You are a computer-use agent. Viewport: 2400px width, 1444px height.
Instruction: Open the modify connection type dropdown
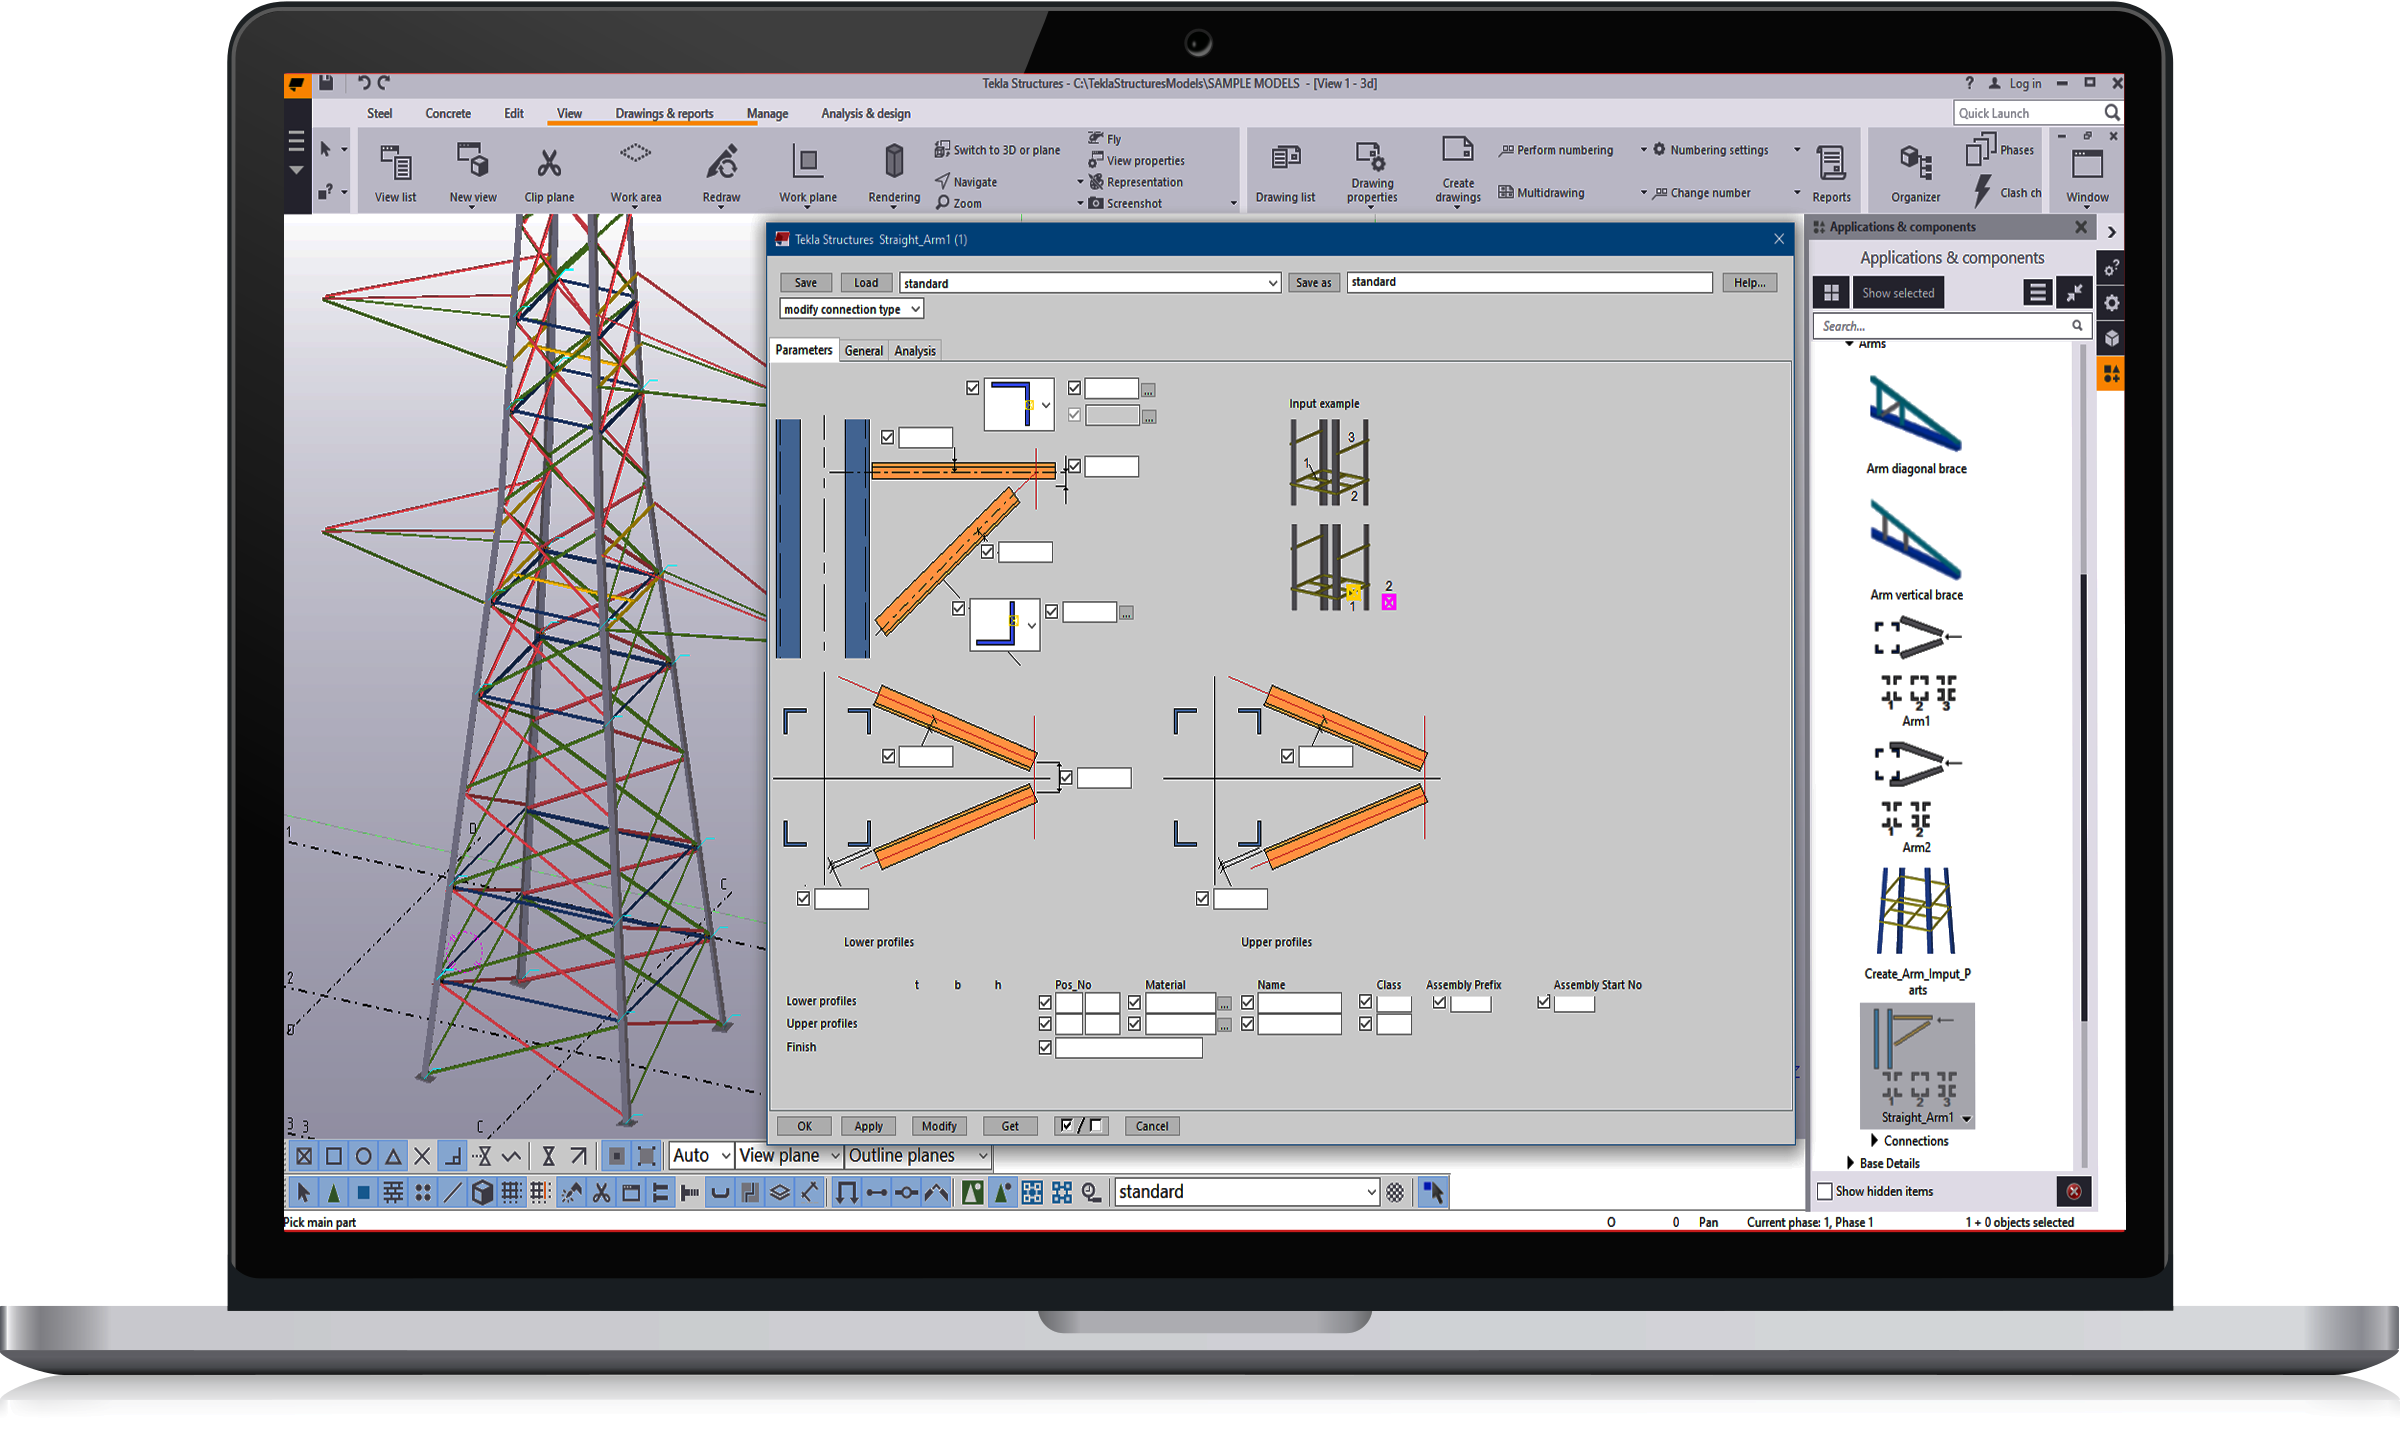[850, 310]
